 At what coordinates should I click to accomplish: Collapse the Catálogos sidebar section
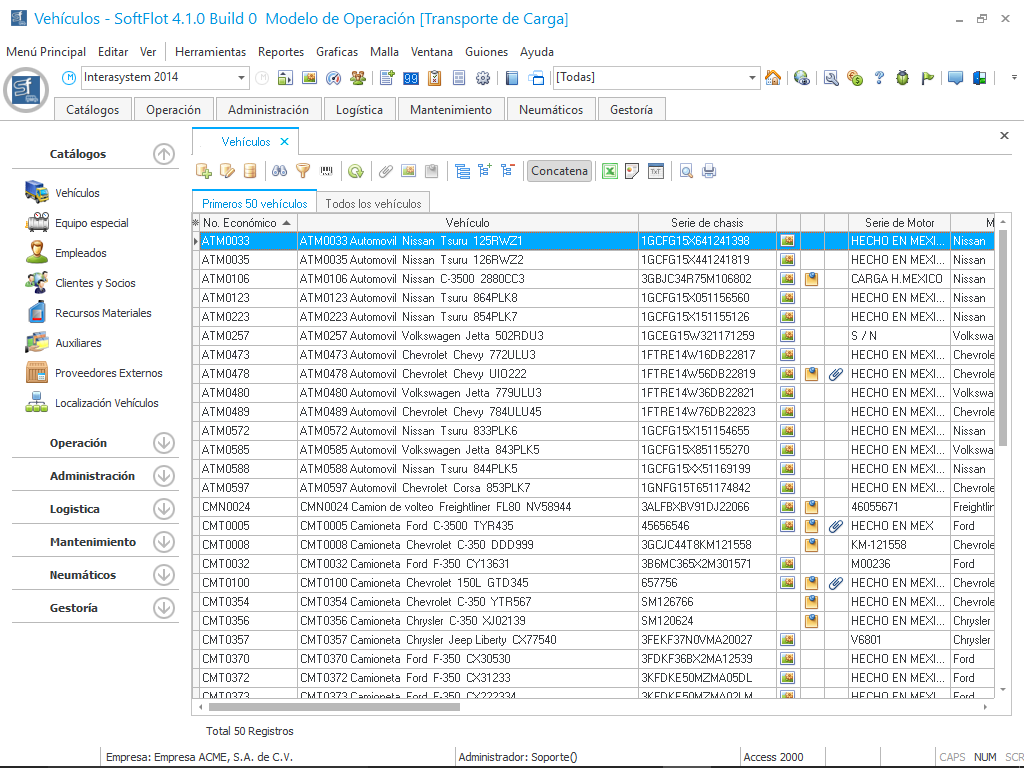[164, 154]
